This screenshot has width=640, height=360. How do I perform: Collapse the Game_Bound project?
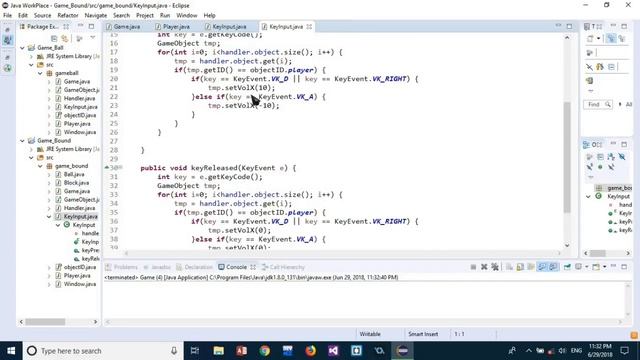point(22,140)
